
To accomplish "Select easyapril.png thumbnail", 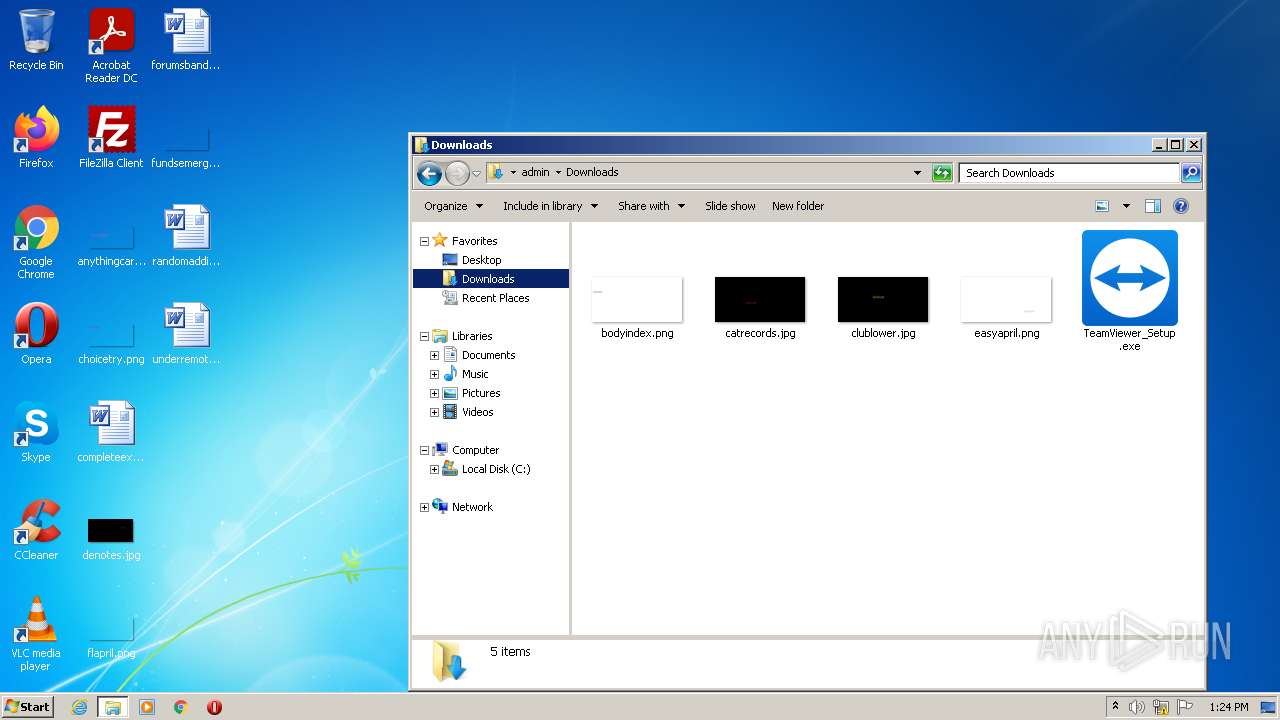I will coord(1006,308).
